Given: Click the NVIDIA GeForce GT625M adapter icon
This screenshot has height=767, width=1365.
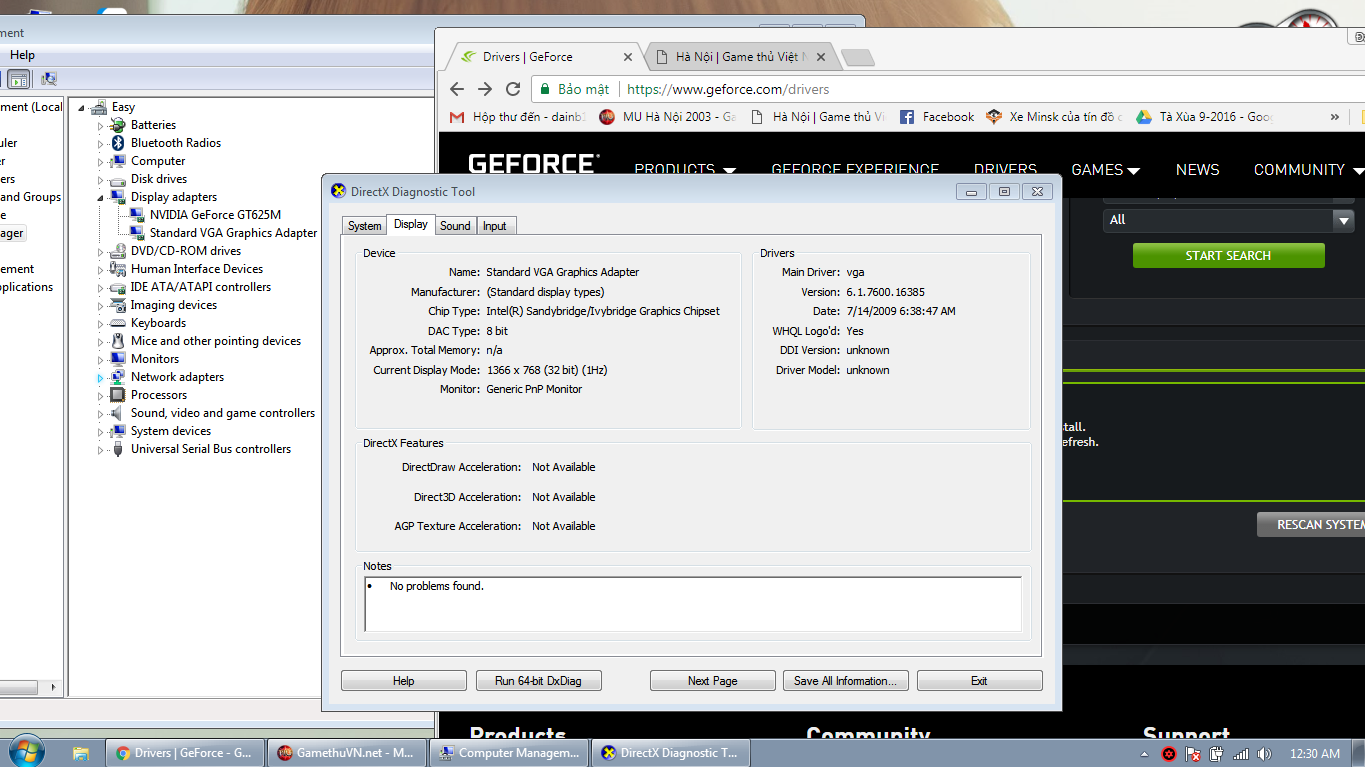Looking at the screenshot, I should 137,215.
